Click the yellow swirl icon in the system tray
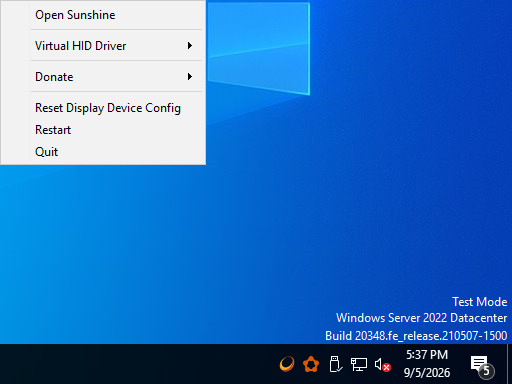The width and height of the screenshot is (512, 384). tap(287, 364)
